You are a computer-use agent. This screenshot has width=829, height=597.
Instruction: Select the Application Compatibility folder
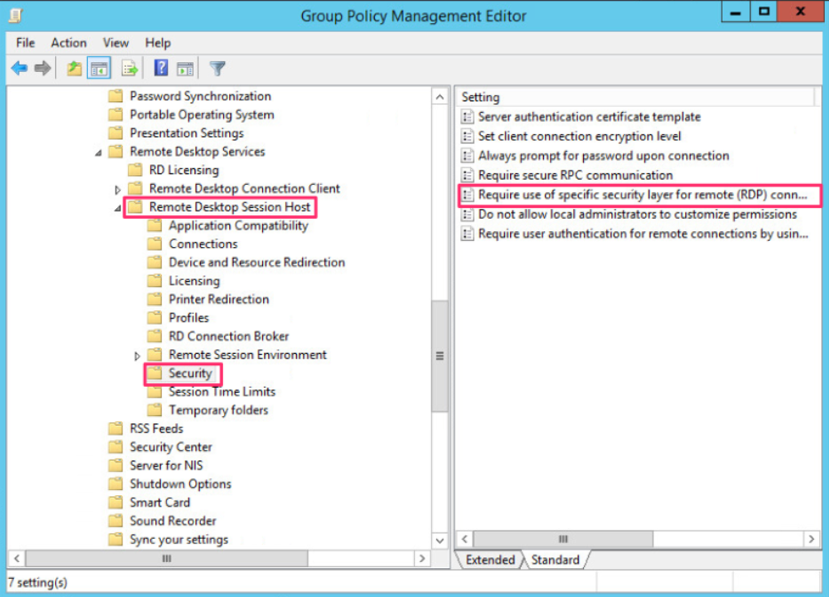tap(238, 226)
